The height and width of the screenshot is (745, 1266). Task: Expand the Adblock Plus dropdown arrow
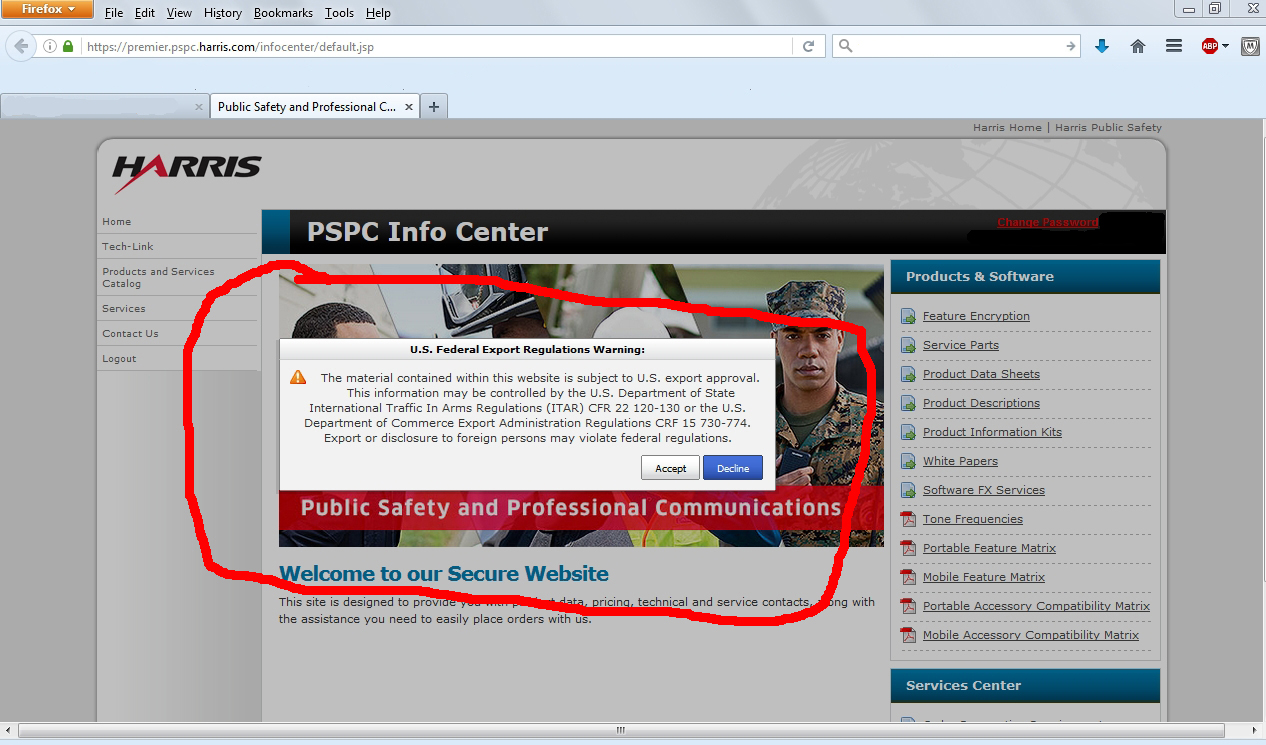coord(1225,46)
